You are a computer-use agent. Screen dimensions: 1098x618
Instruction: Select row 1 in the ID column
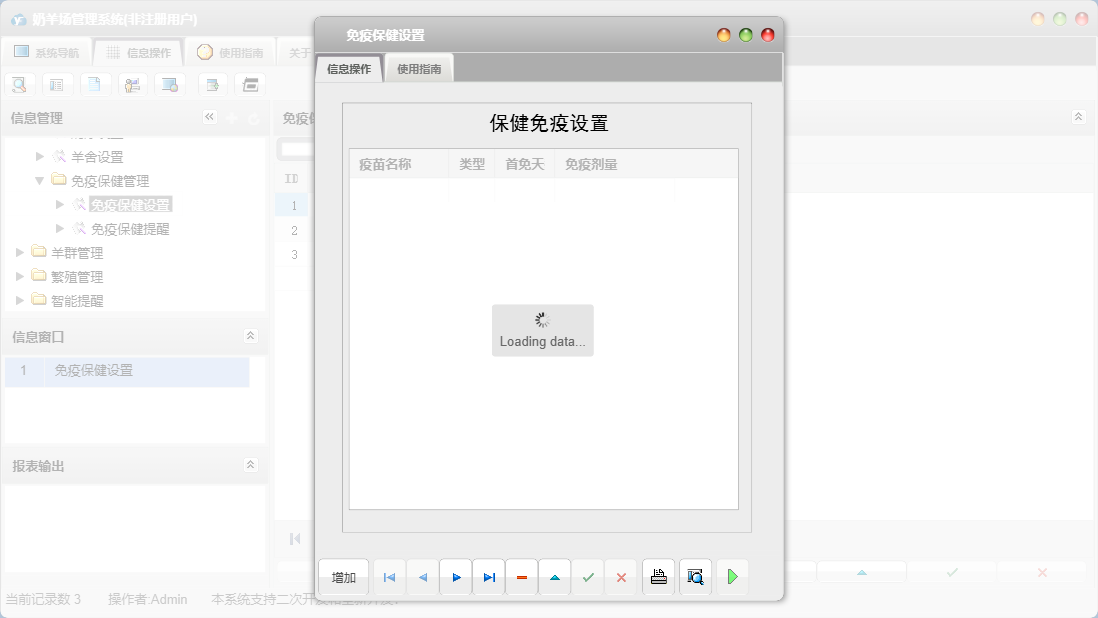pyautogui.click(x=292, y=205)
